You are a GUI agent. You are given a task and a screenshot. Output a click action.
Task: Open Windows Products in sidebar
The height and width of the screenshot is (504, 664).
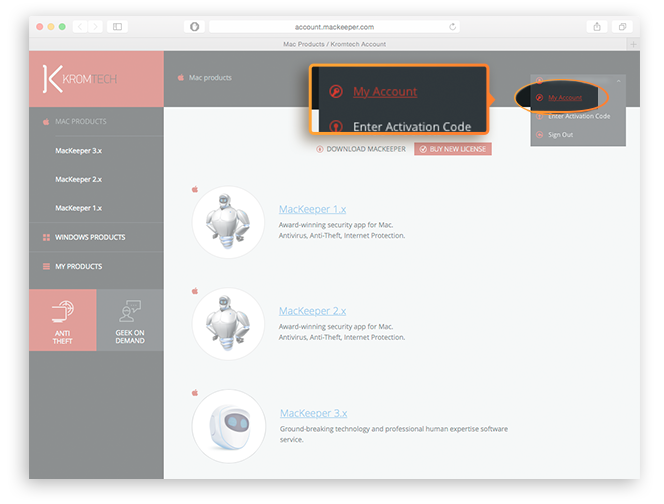(90, 237)
